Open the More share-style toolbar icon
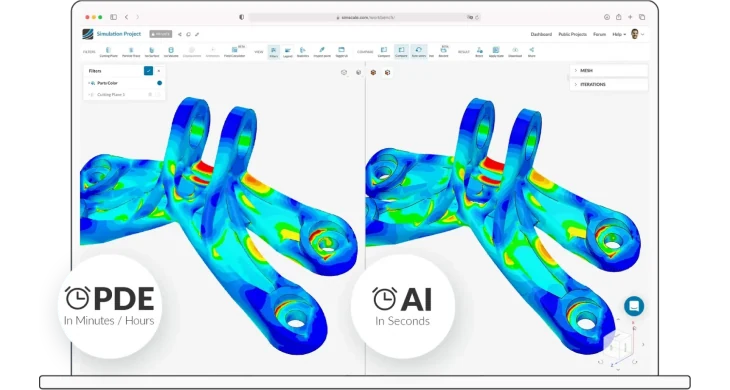Screen dimensions: 730x390 coord(531,52)
